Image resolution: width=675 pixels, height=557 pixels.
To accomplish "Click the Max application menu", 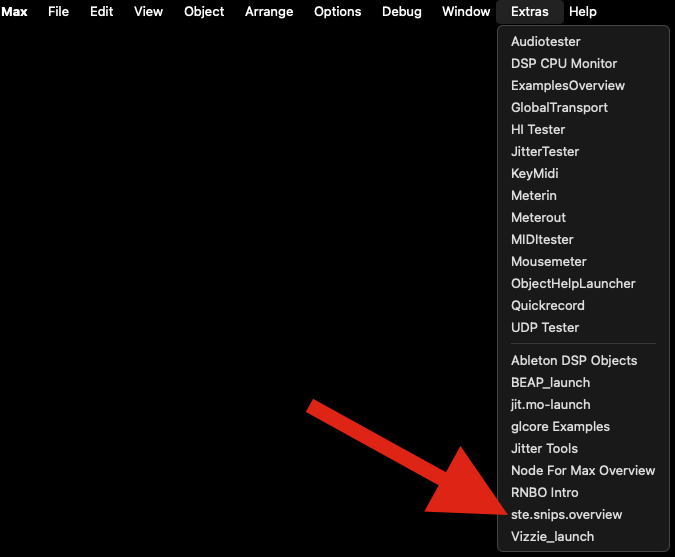I will pos(14,12).
